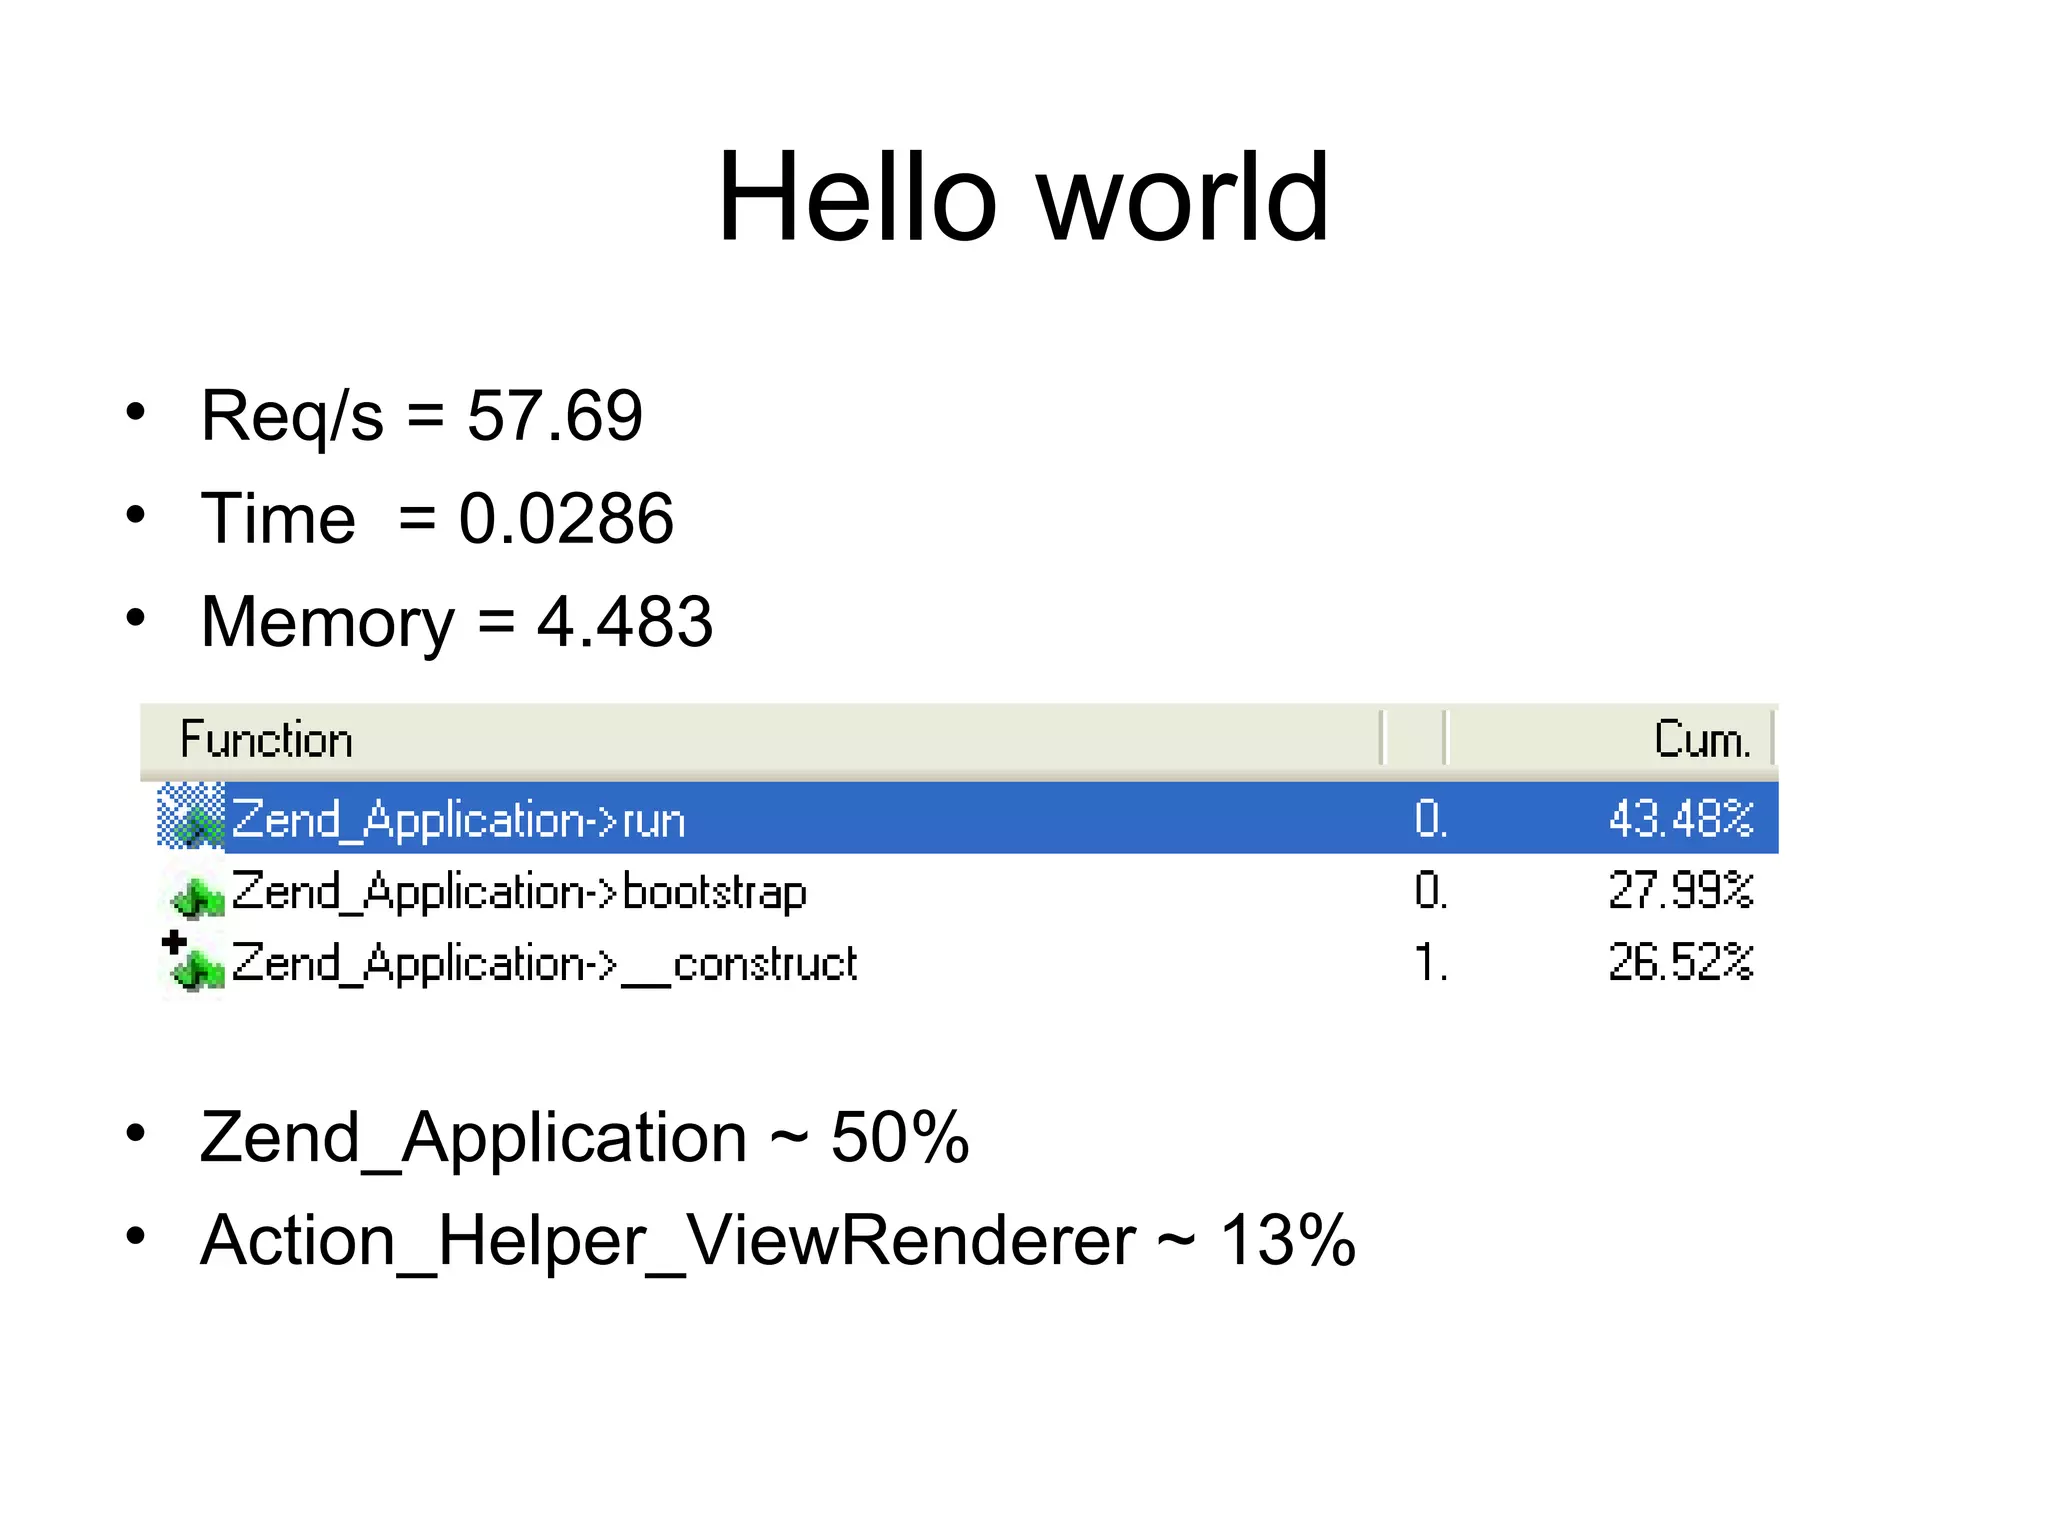Click the Zend_Application->__construct function icon

tap(197, 968)
